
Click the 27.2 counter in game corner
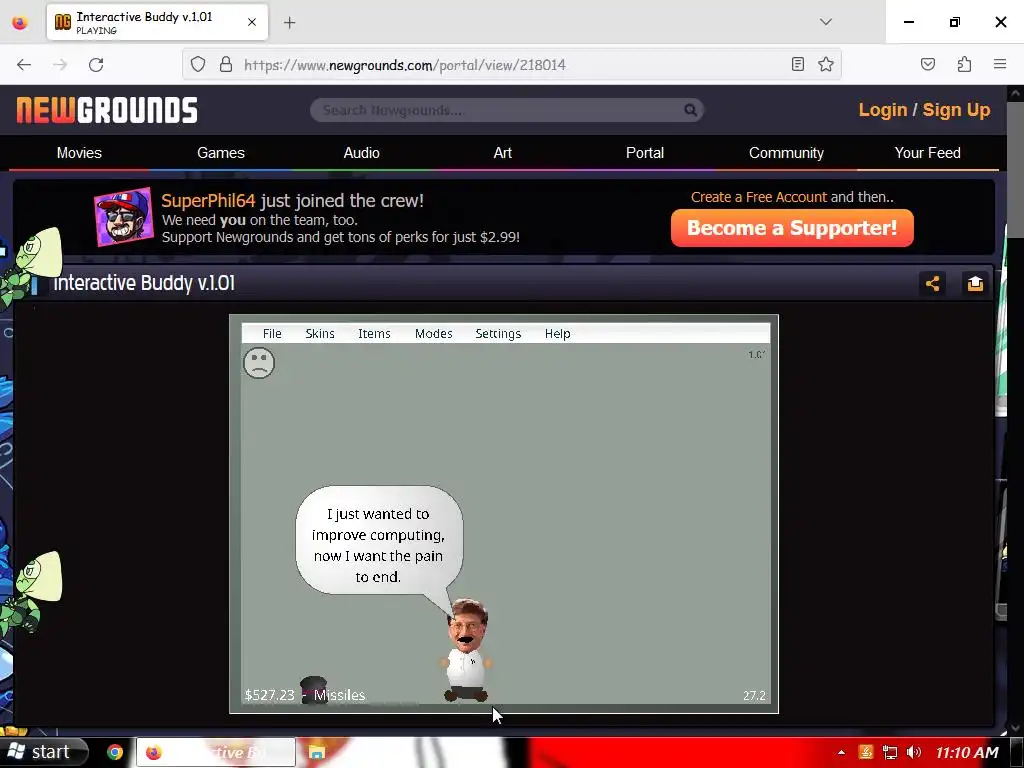click(x=754, y=696)
